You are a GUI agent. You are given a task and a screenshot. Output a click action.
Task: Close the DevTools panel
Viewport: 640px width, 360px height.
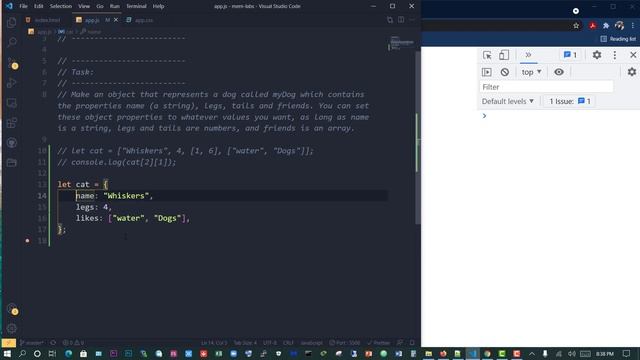point(633,55)
